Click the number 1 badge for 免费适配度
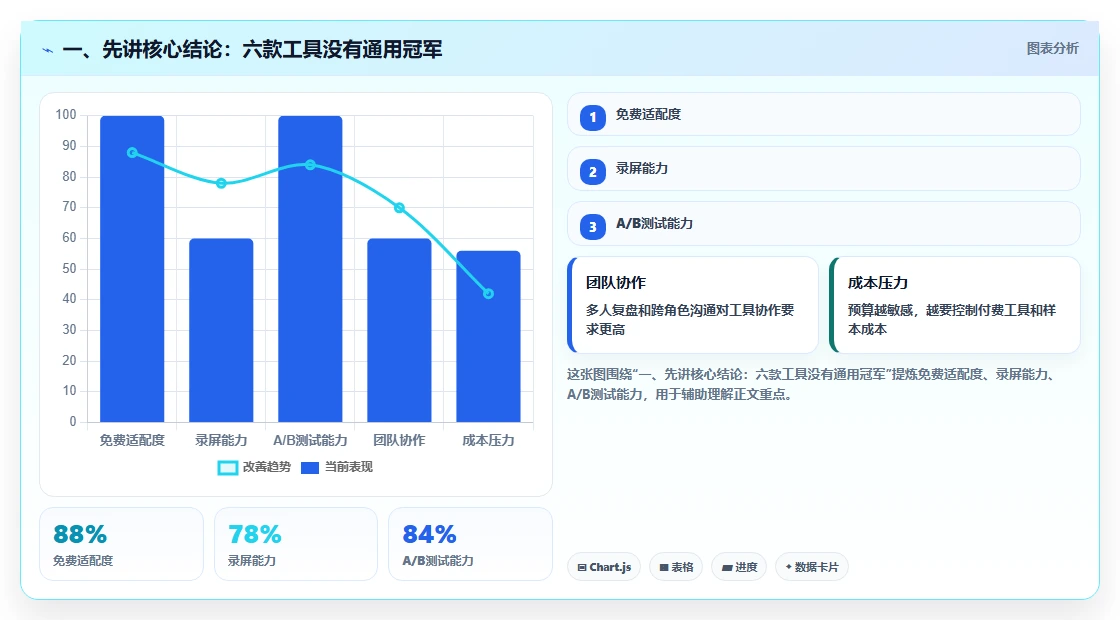This screenshot has height=620, width=1120. (593, 117)
